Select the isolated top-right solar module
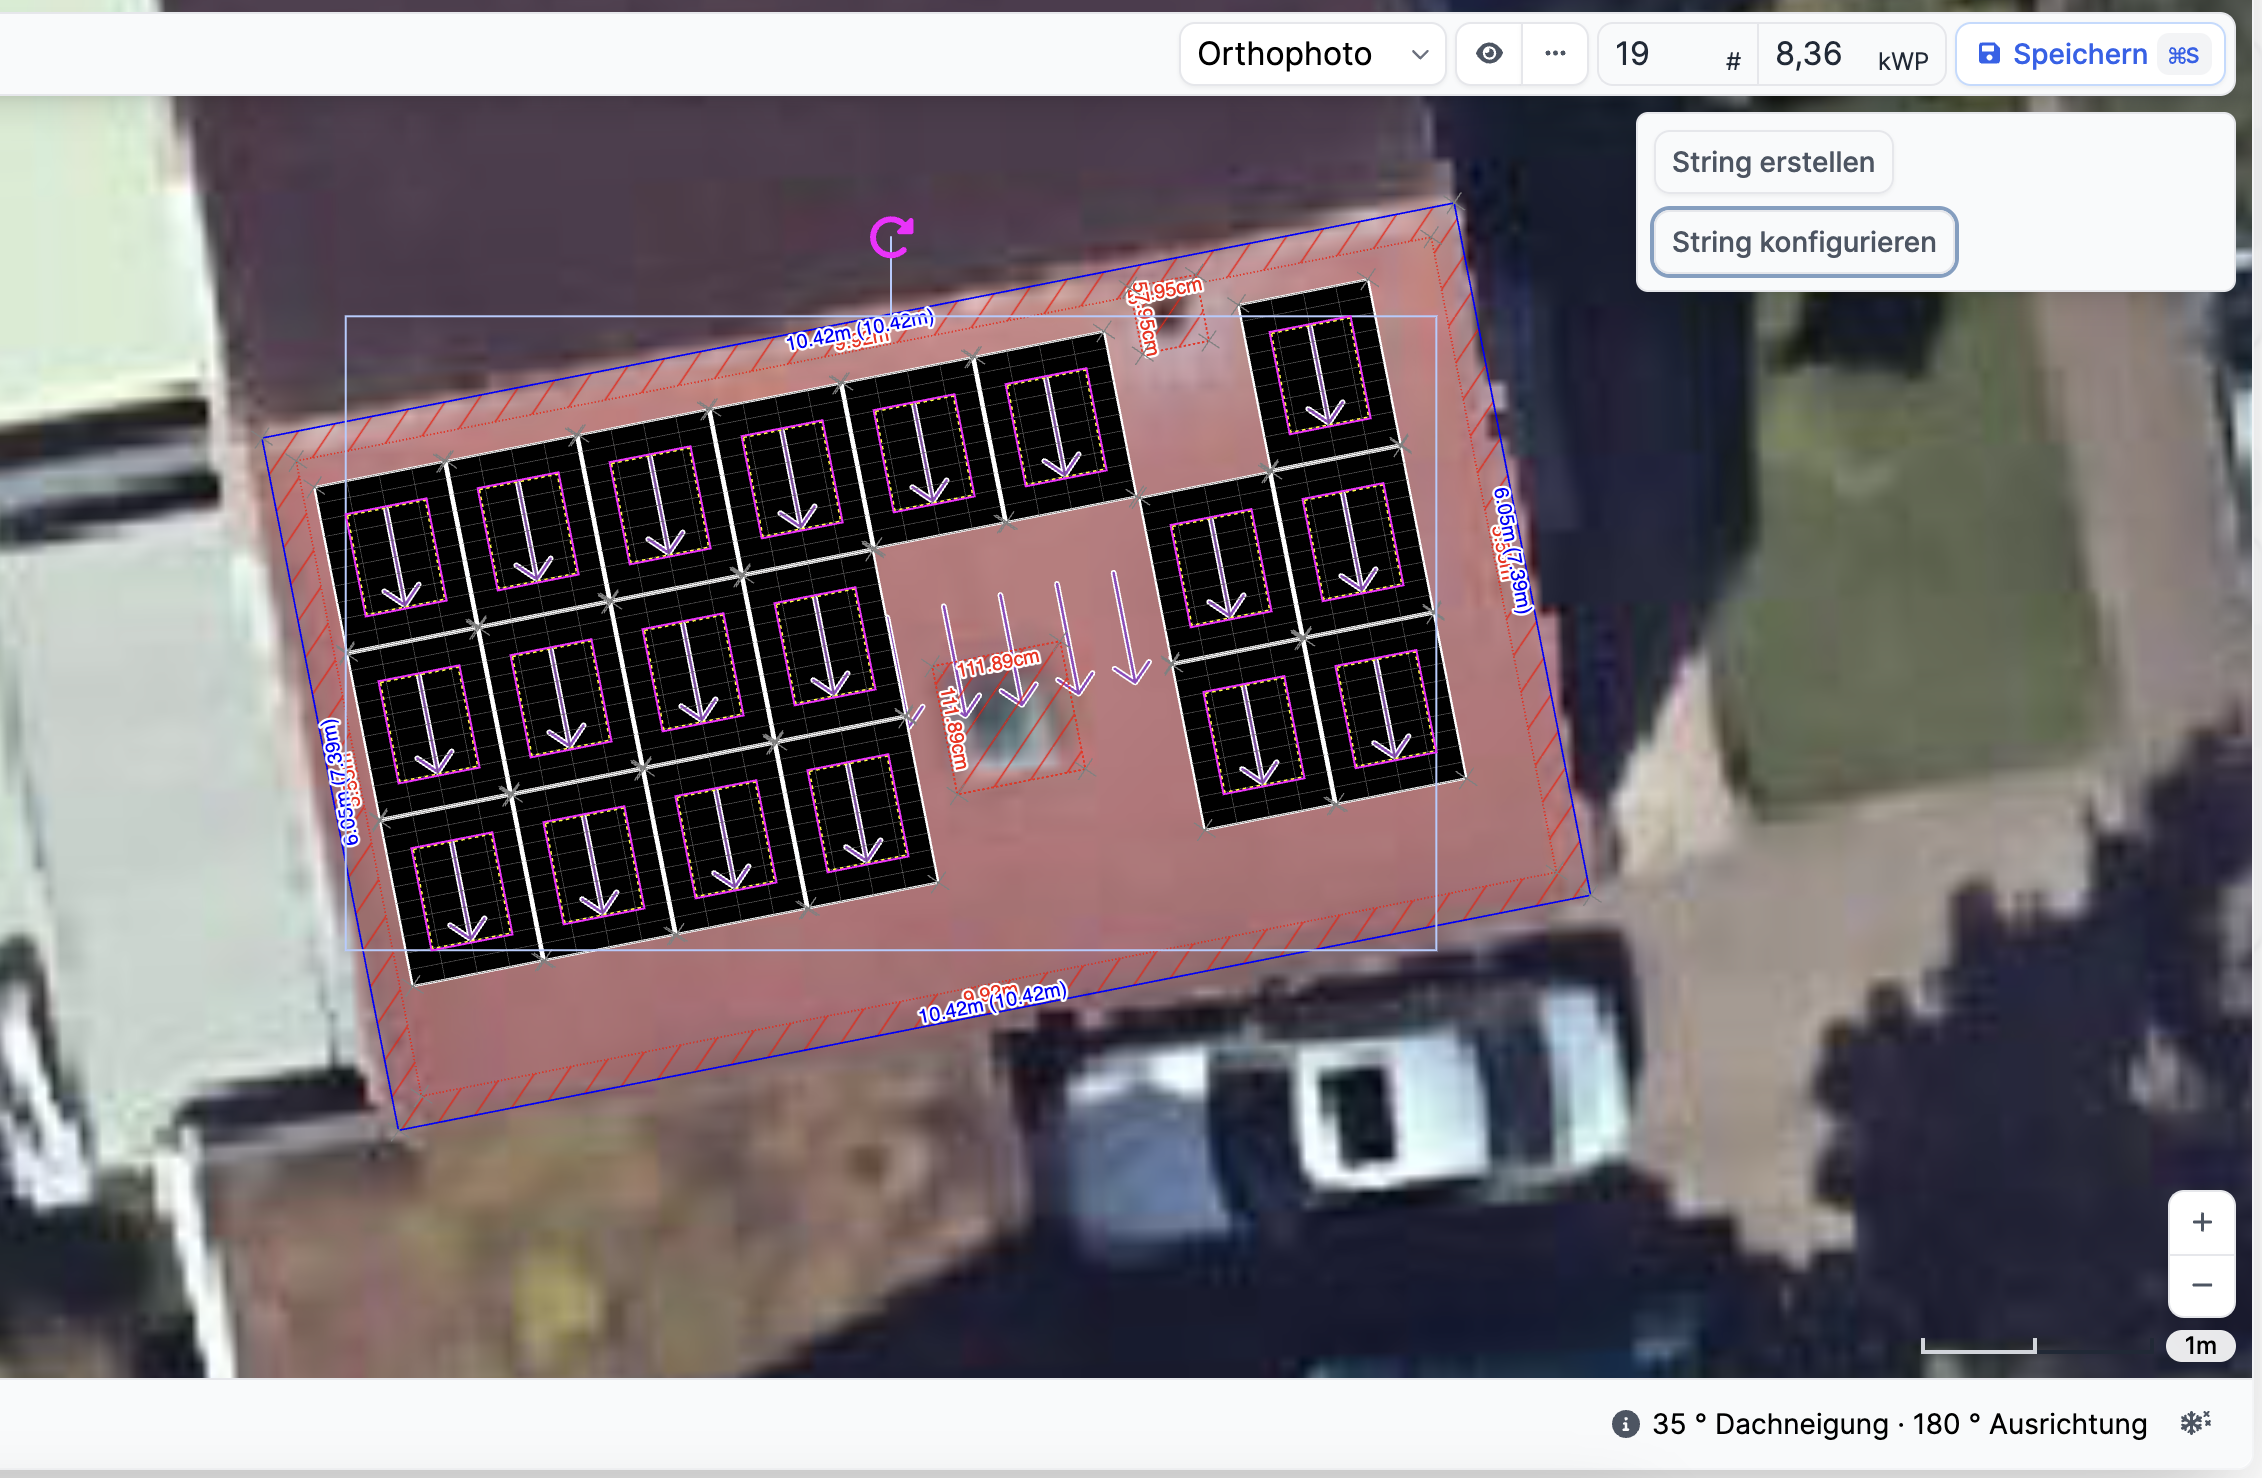The width and height of the screenshot is (2262, 1478). click(x=1318, y=373)
